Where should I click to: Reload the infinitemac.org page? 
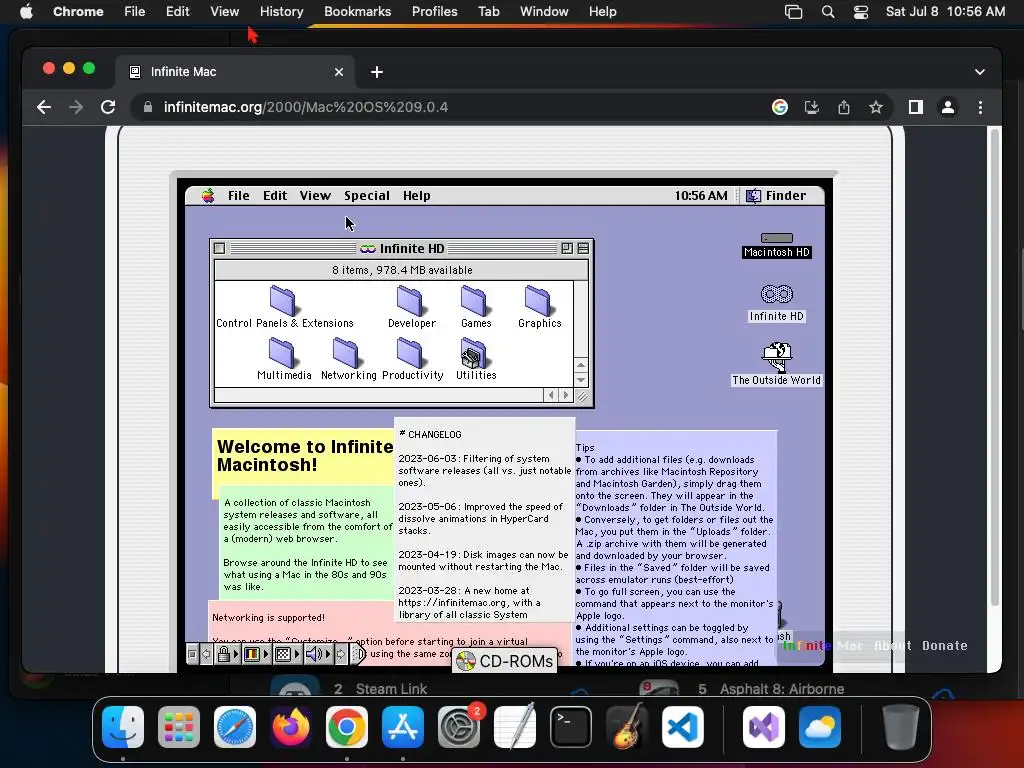pos(108,107)
